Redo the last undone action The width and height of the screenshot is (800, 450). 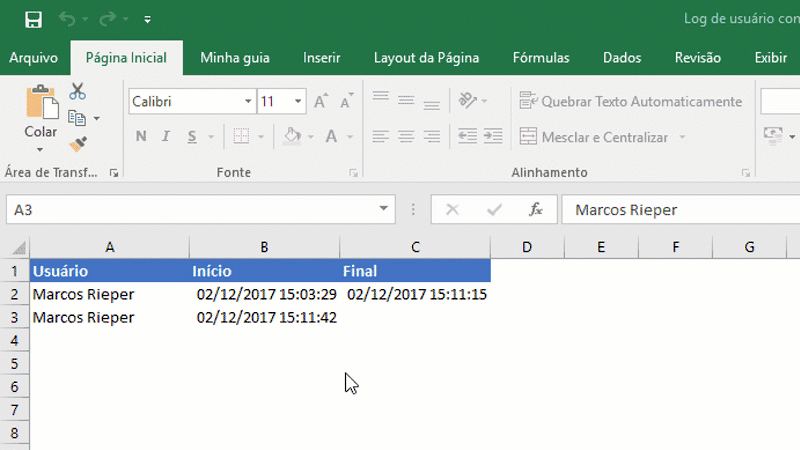(107, 19)
